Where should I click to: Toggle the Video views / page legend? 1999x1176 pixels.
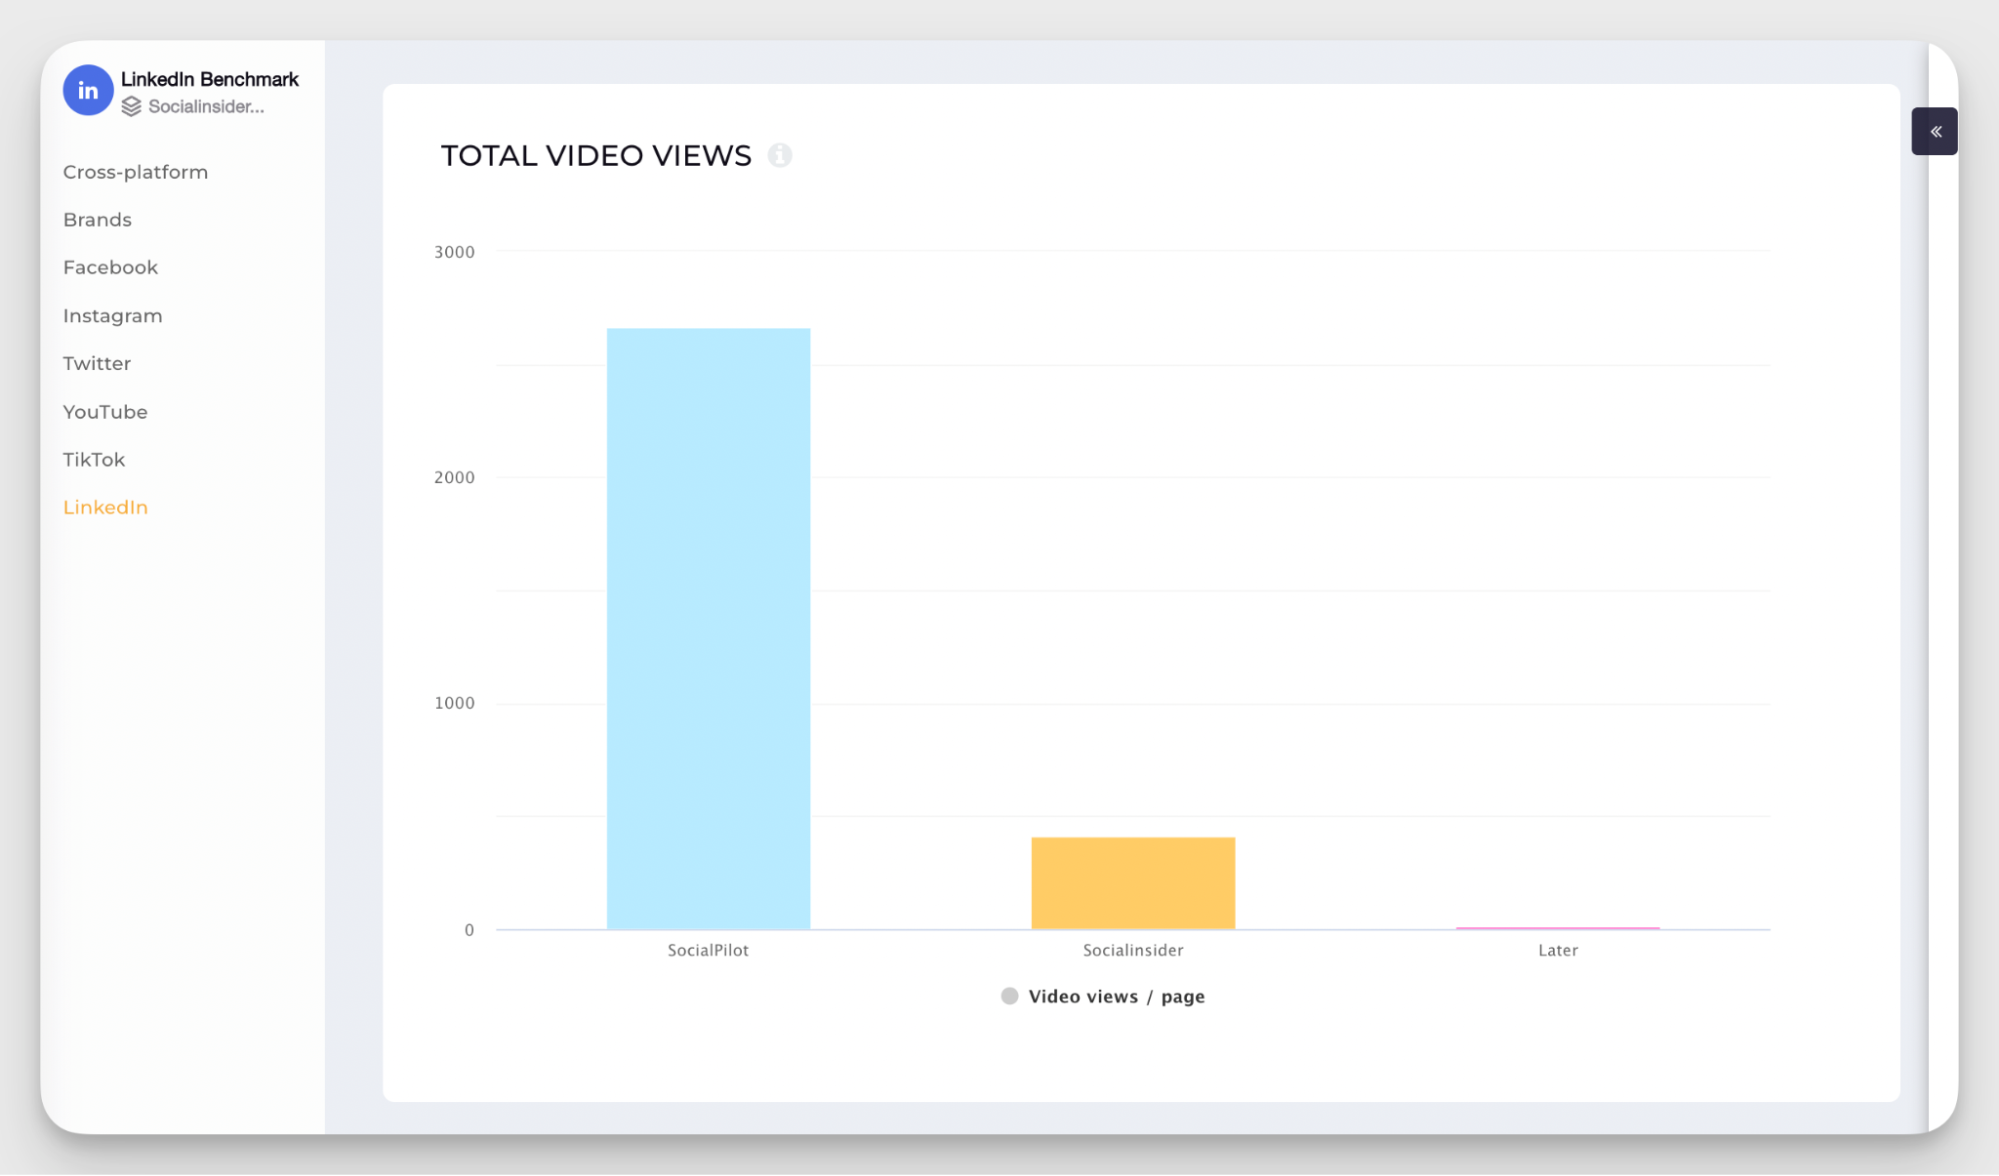pyautogui.click(x=1103, y=997)
